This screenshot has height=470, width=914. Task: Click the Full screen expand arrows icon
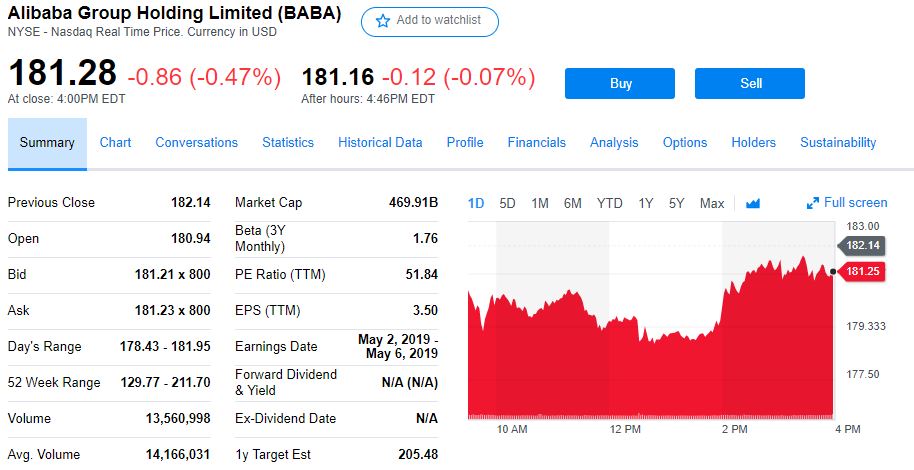tap(812, 203)
